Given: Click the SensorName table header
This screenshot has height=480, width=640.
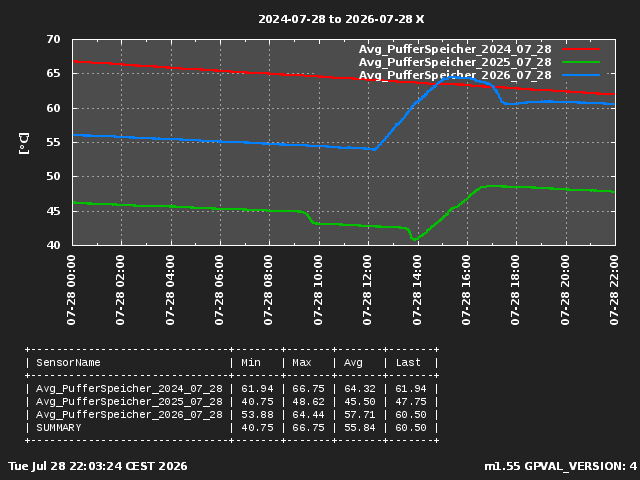Looking at the screenshot, I should coord(68,363).
